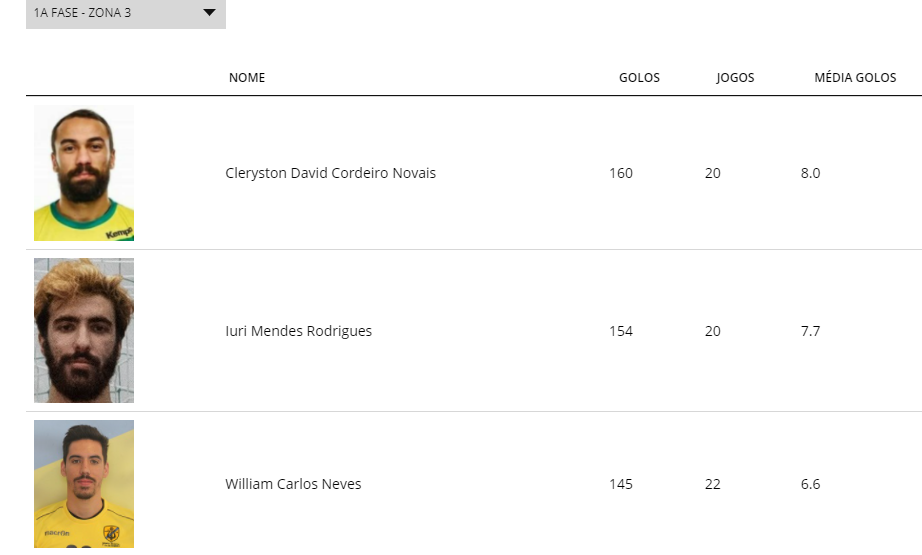Select the 154 goals value for Iuri
The image size is (922, 555).
click(x=621, y=331)
